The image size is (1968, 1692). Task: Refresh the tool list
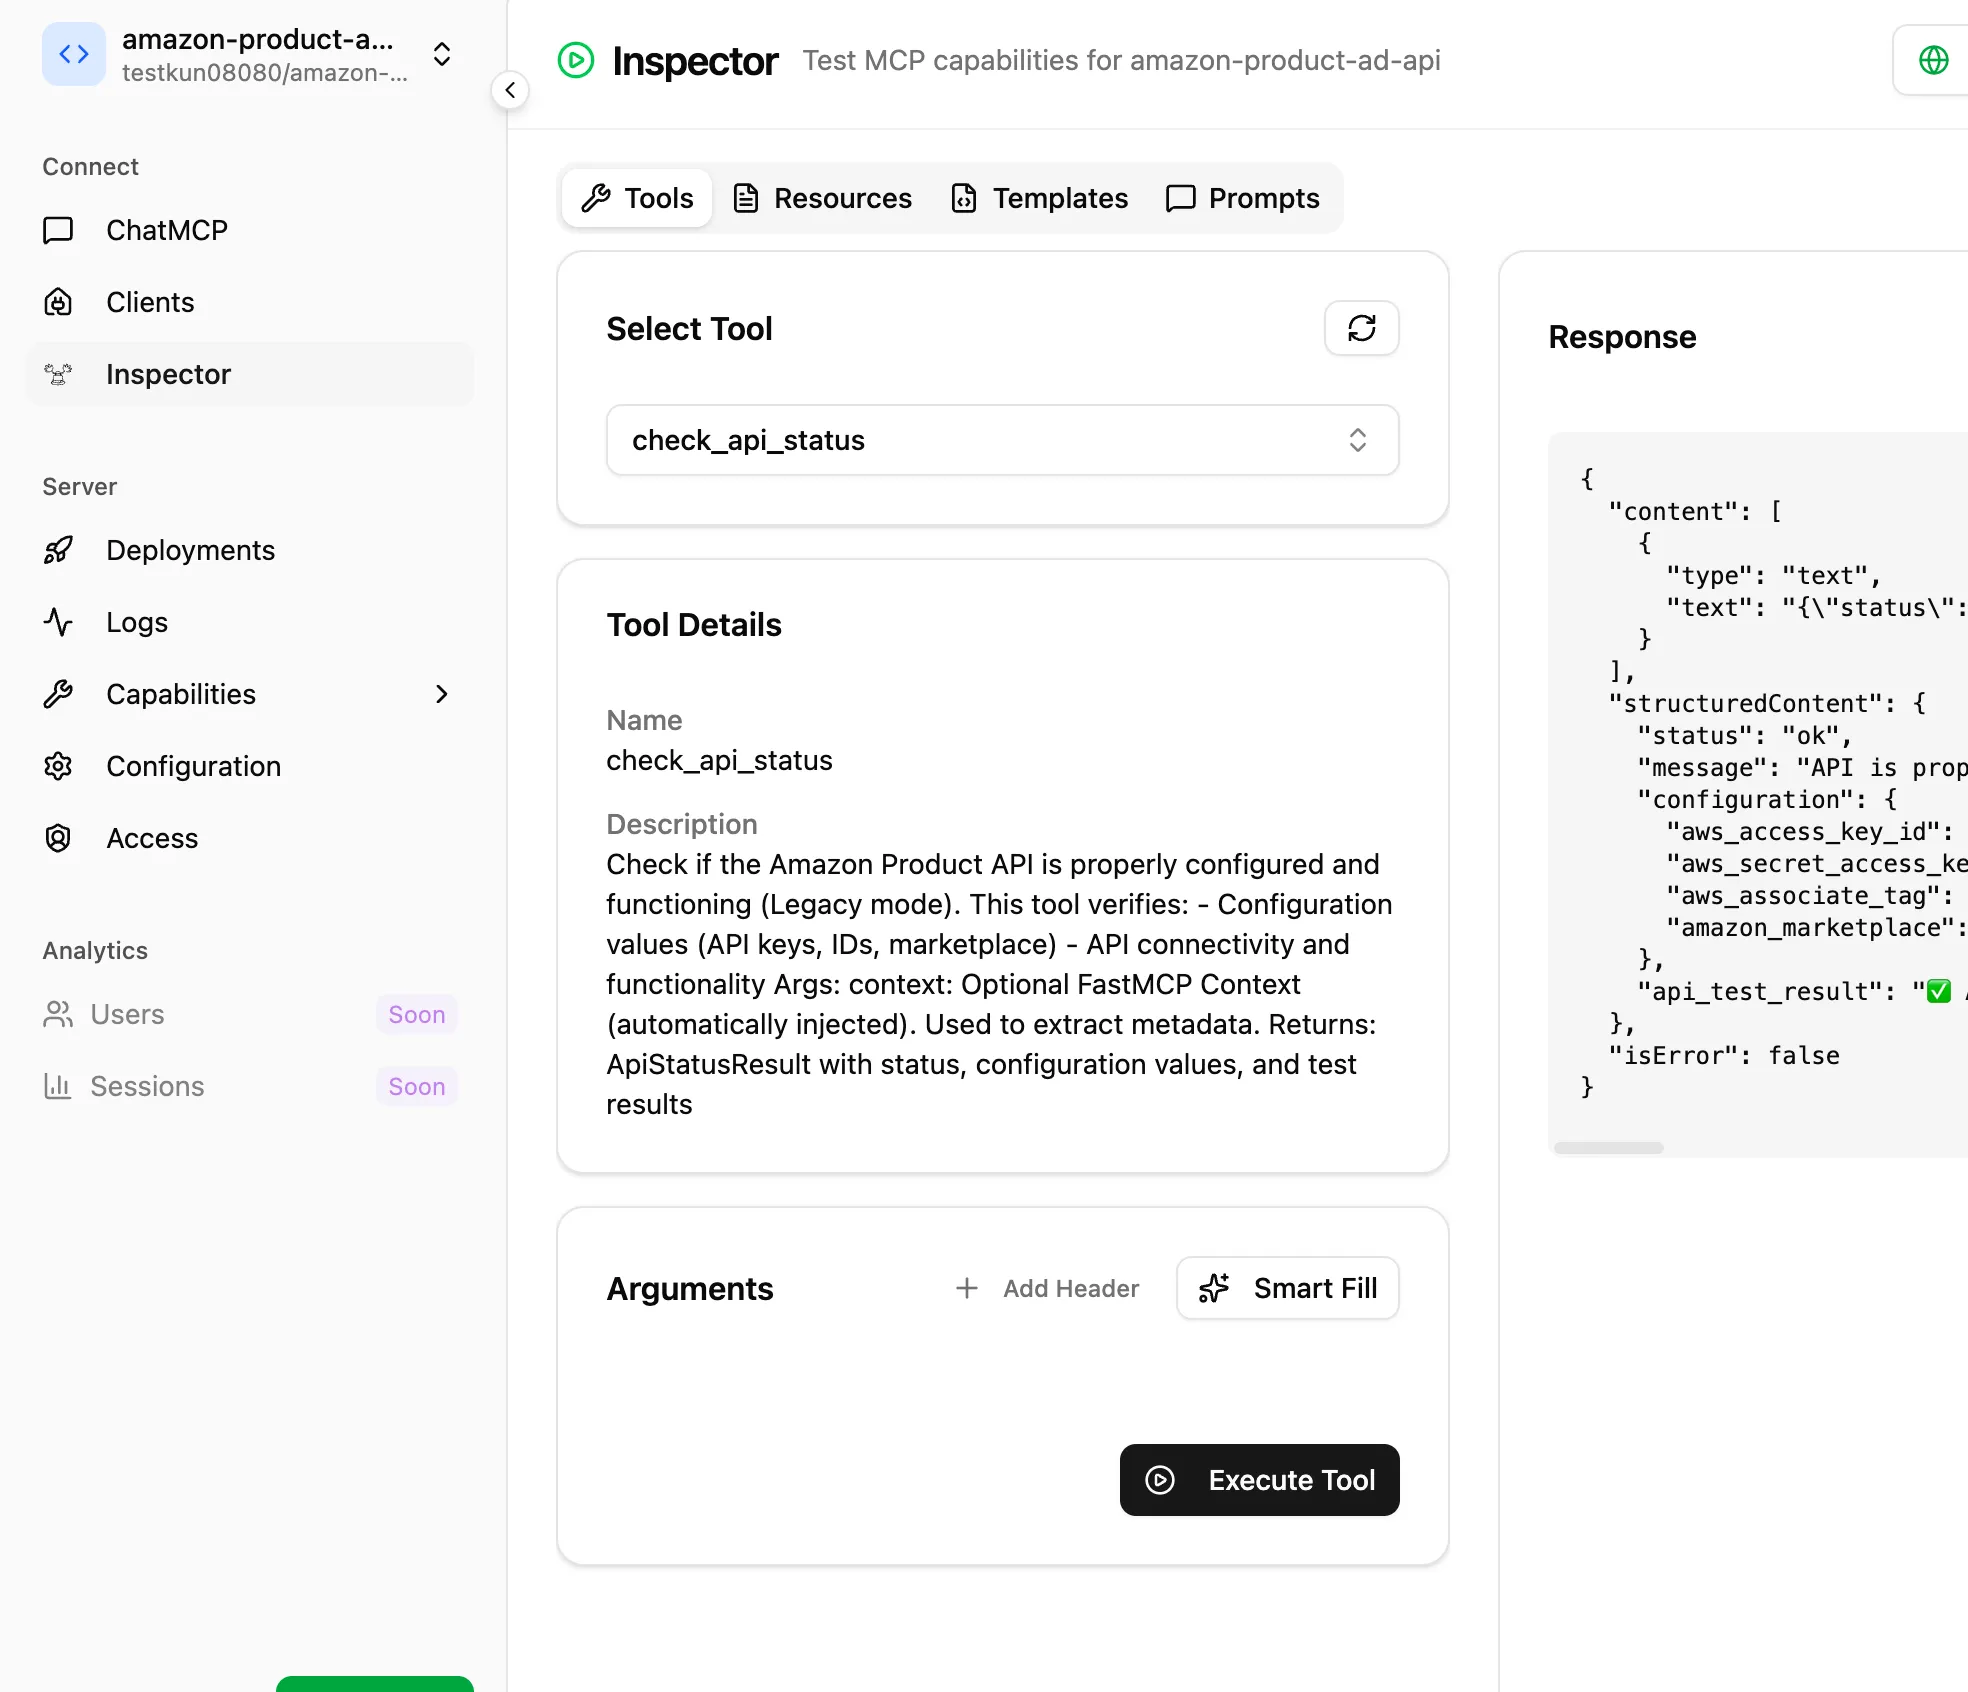click(1361, 328)
